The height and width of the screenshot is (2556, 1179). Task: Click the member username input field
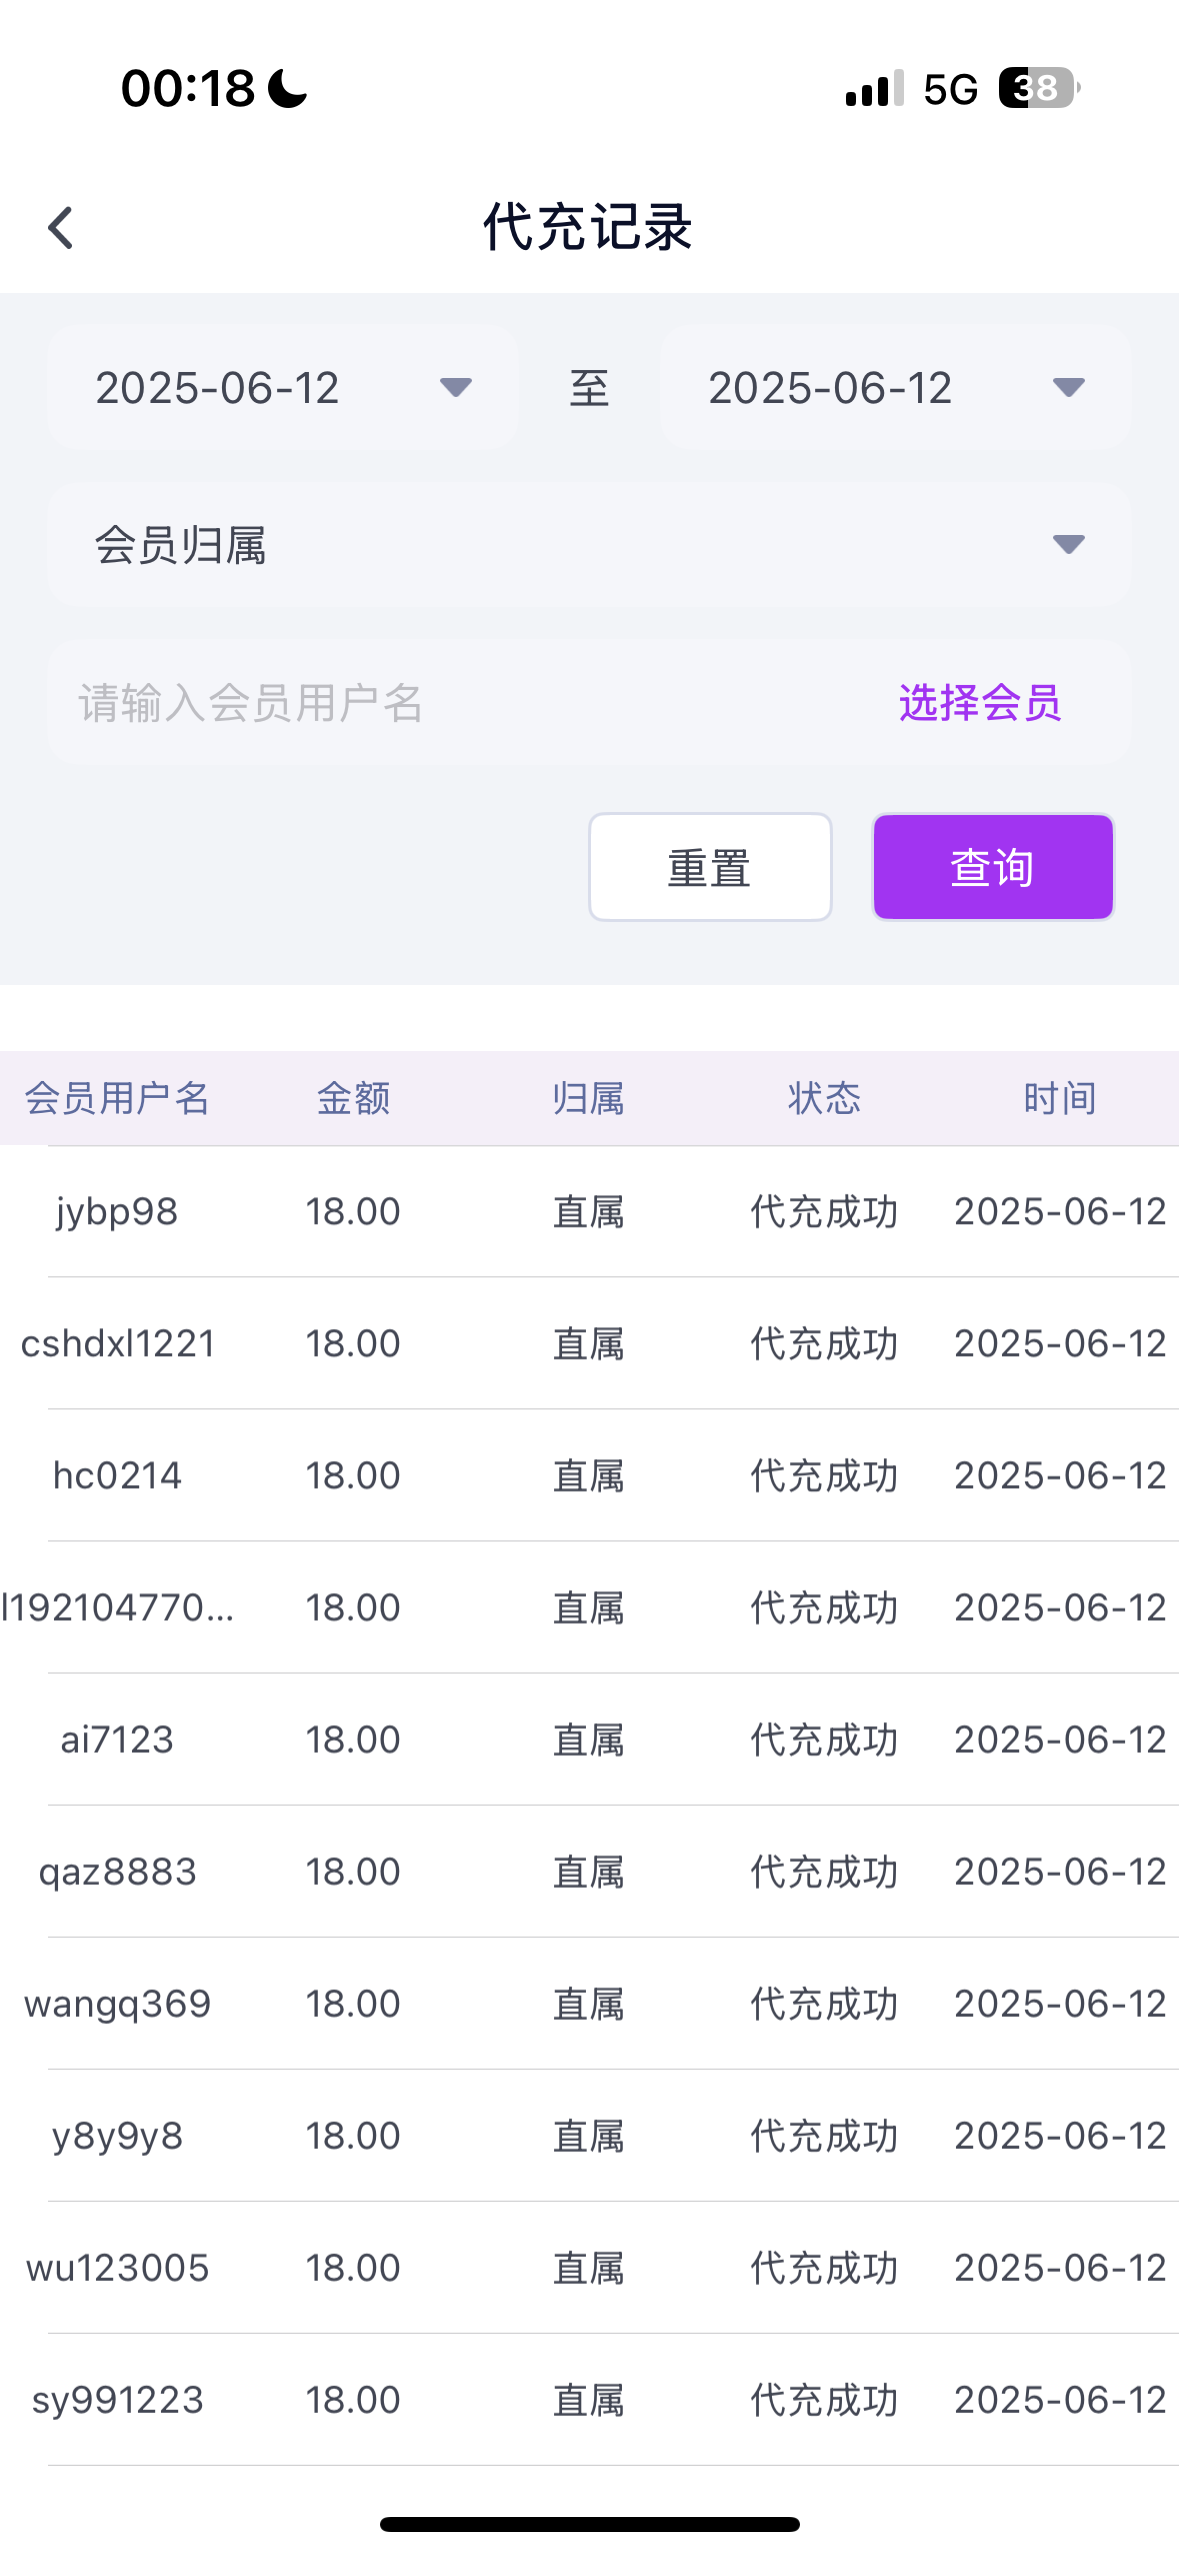coord(450,703)
